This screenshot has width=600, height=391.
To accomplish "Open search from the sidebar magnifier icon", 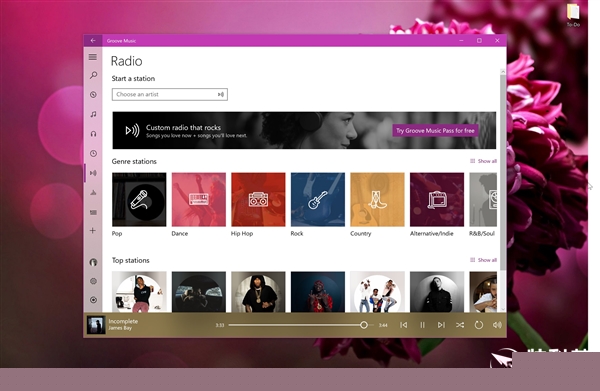I will [x=93, y=75].
